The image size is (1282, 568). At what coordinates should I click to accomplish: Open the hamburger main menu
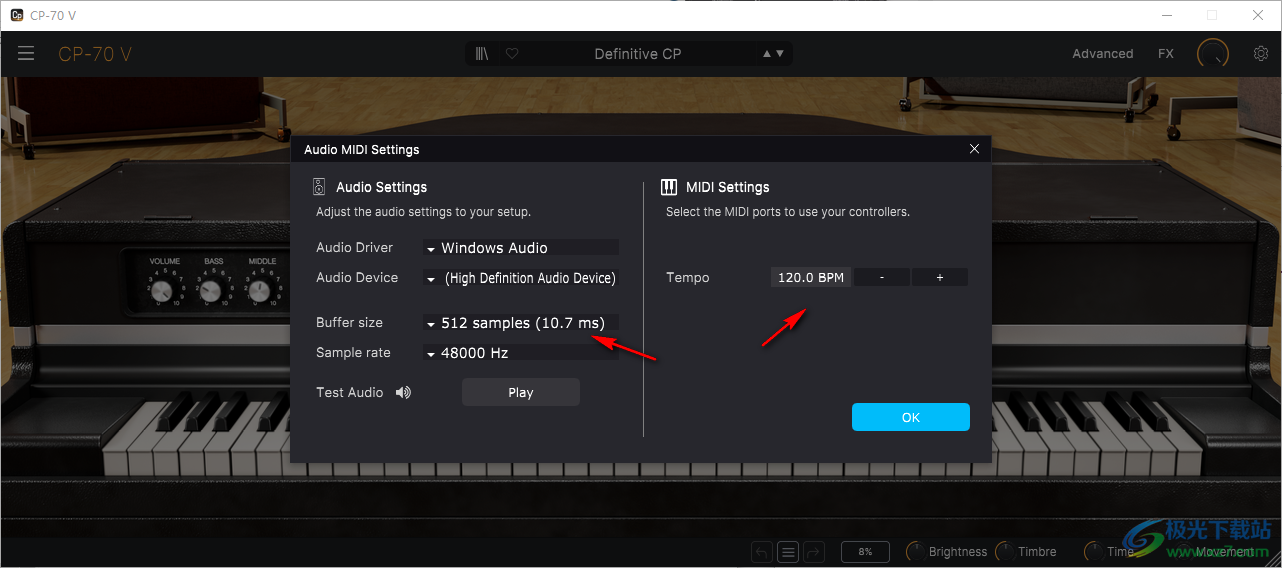(x=26, y=54)
